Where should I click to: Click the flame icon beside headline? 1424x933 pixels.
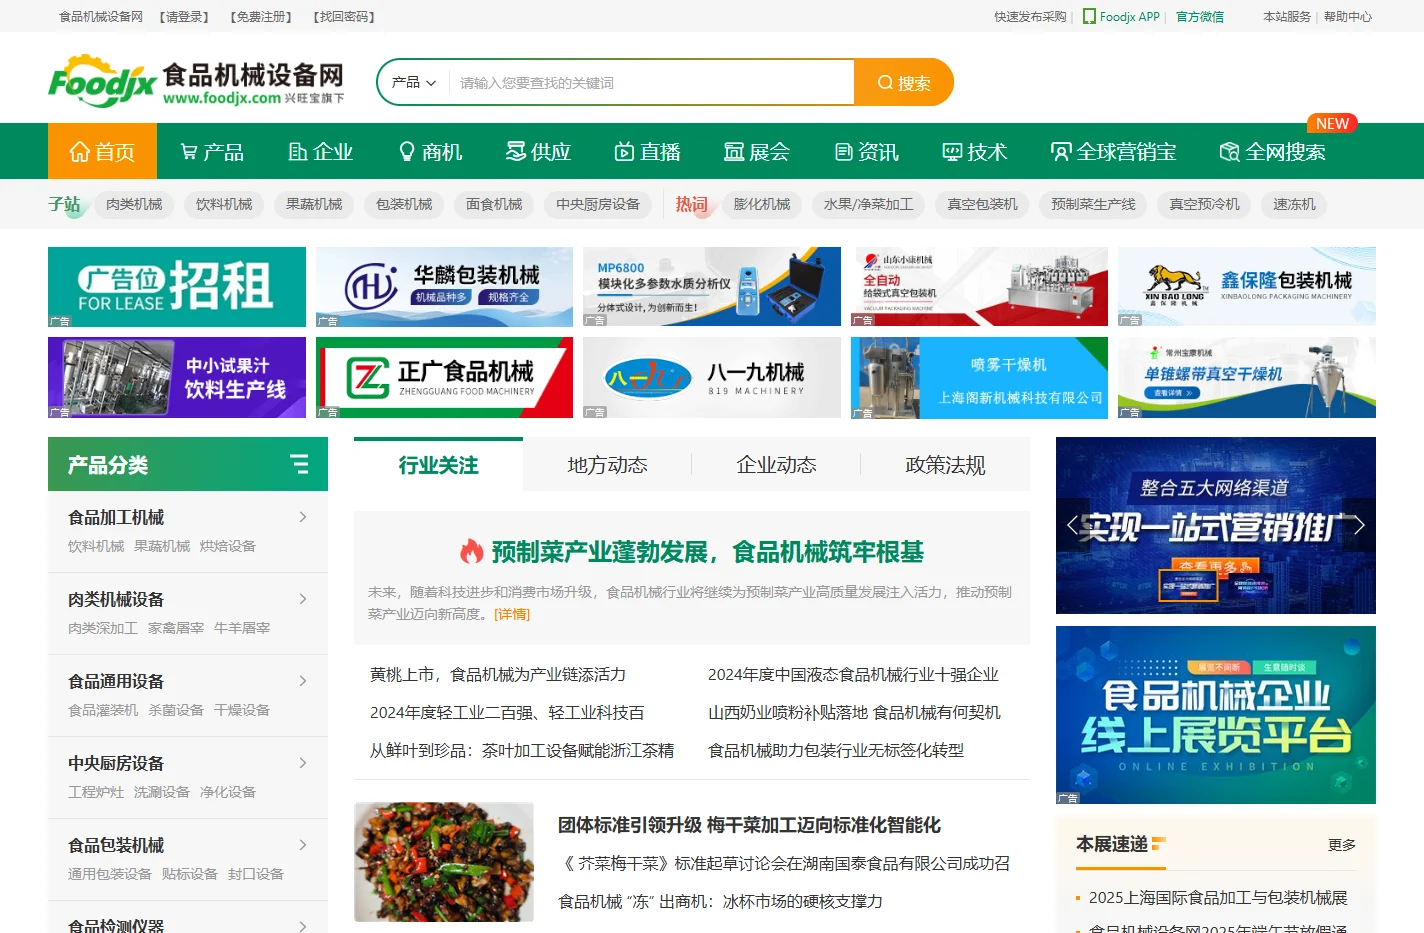point(472,551)
